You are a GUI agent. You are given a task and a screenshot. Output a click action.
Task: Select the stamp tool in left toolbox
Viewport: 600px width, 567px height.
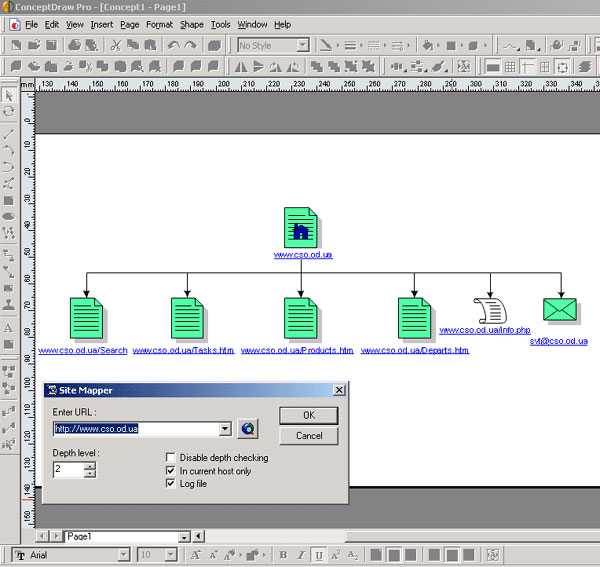click(9, 305)
